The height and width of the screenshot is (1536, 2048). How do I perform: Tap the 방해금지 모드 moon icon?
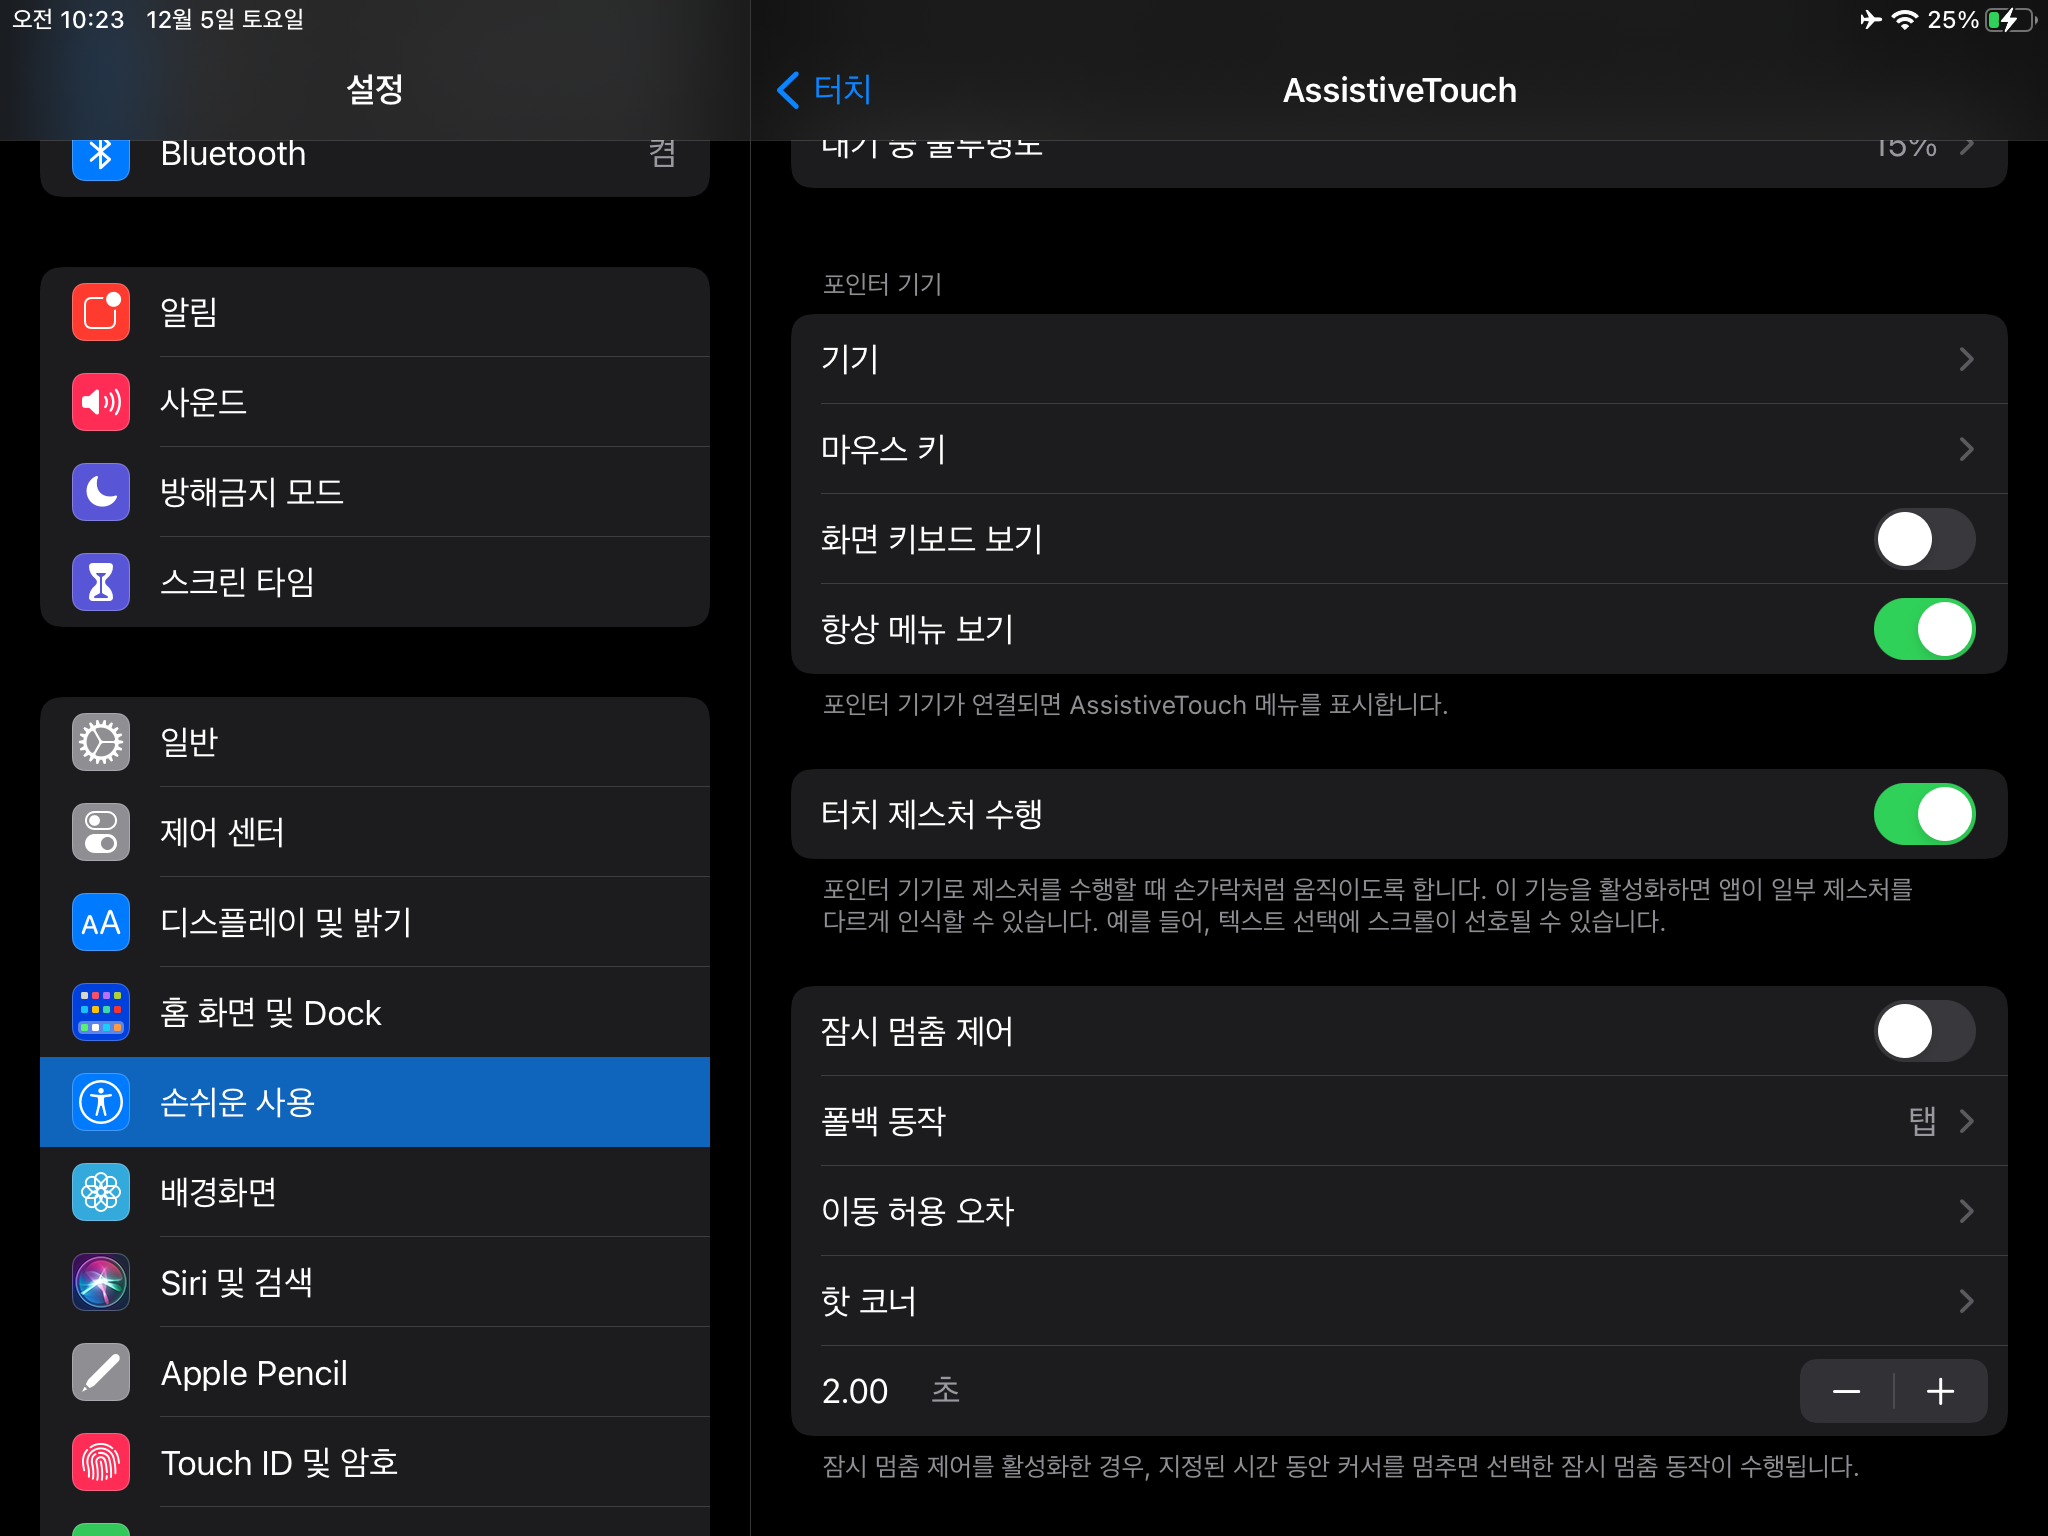click(101, 492)
